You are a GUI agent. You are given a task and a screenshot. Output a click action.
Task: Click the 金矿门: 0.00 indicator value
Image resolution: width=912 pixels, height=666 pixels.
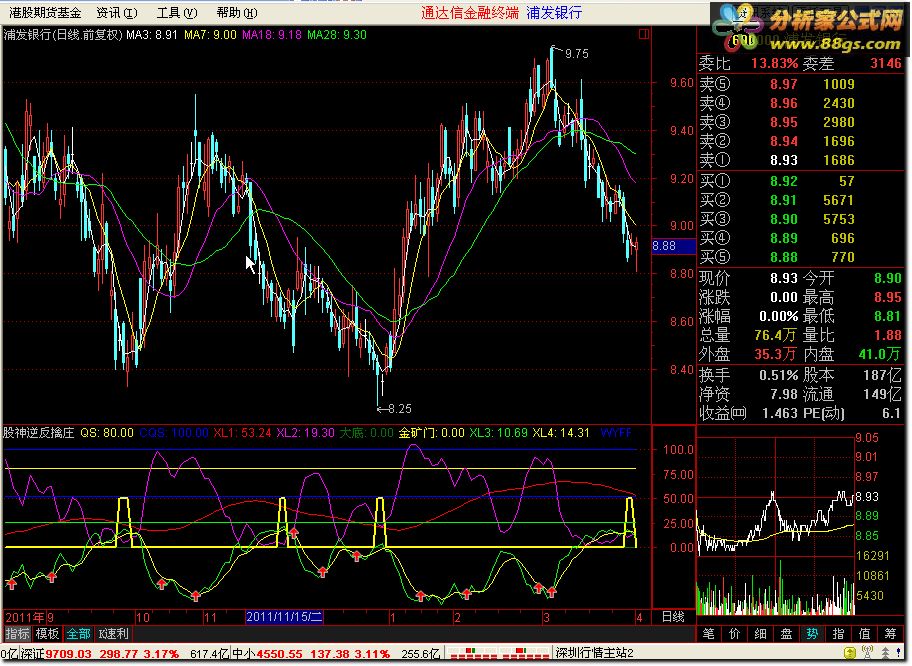click(x=432, y=433)
